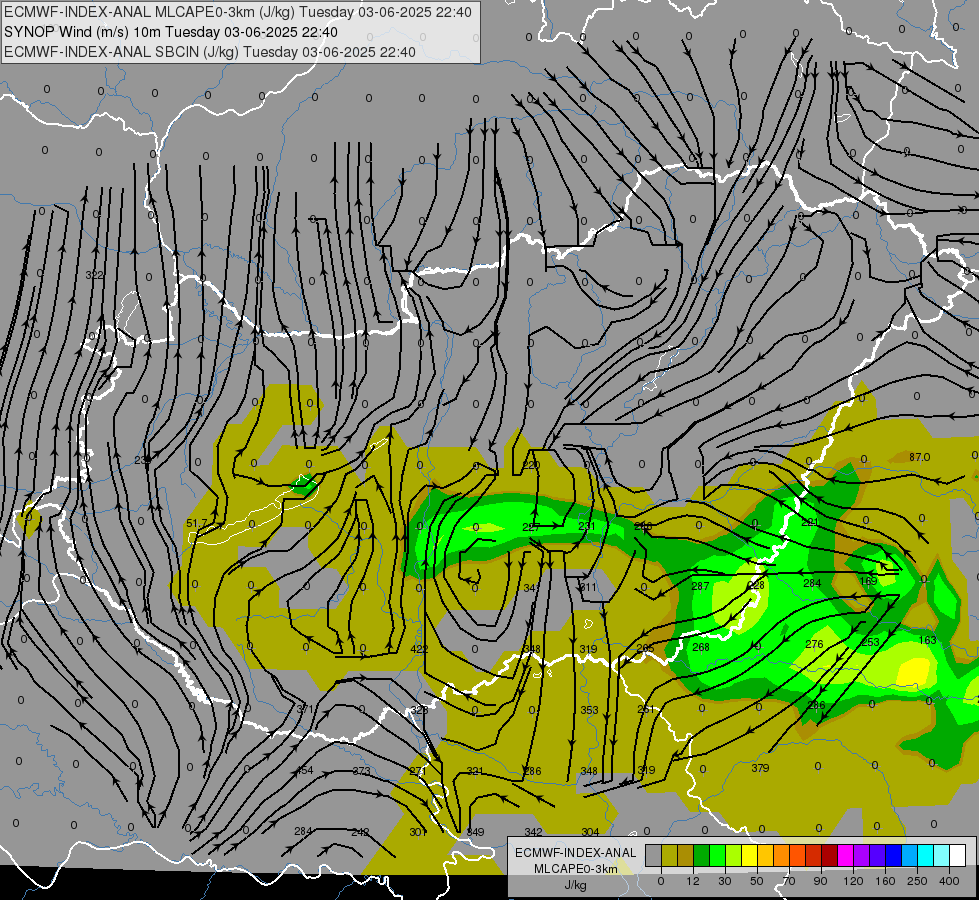Click the pure yellow legend swatch before 50

tap(749, 855)
